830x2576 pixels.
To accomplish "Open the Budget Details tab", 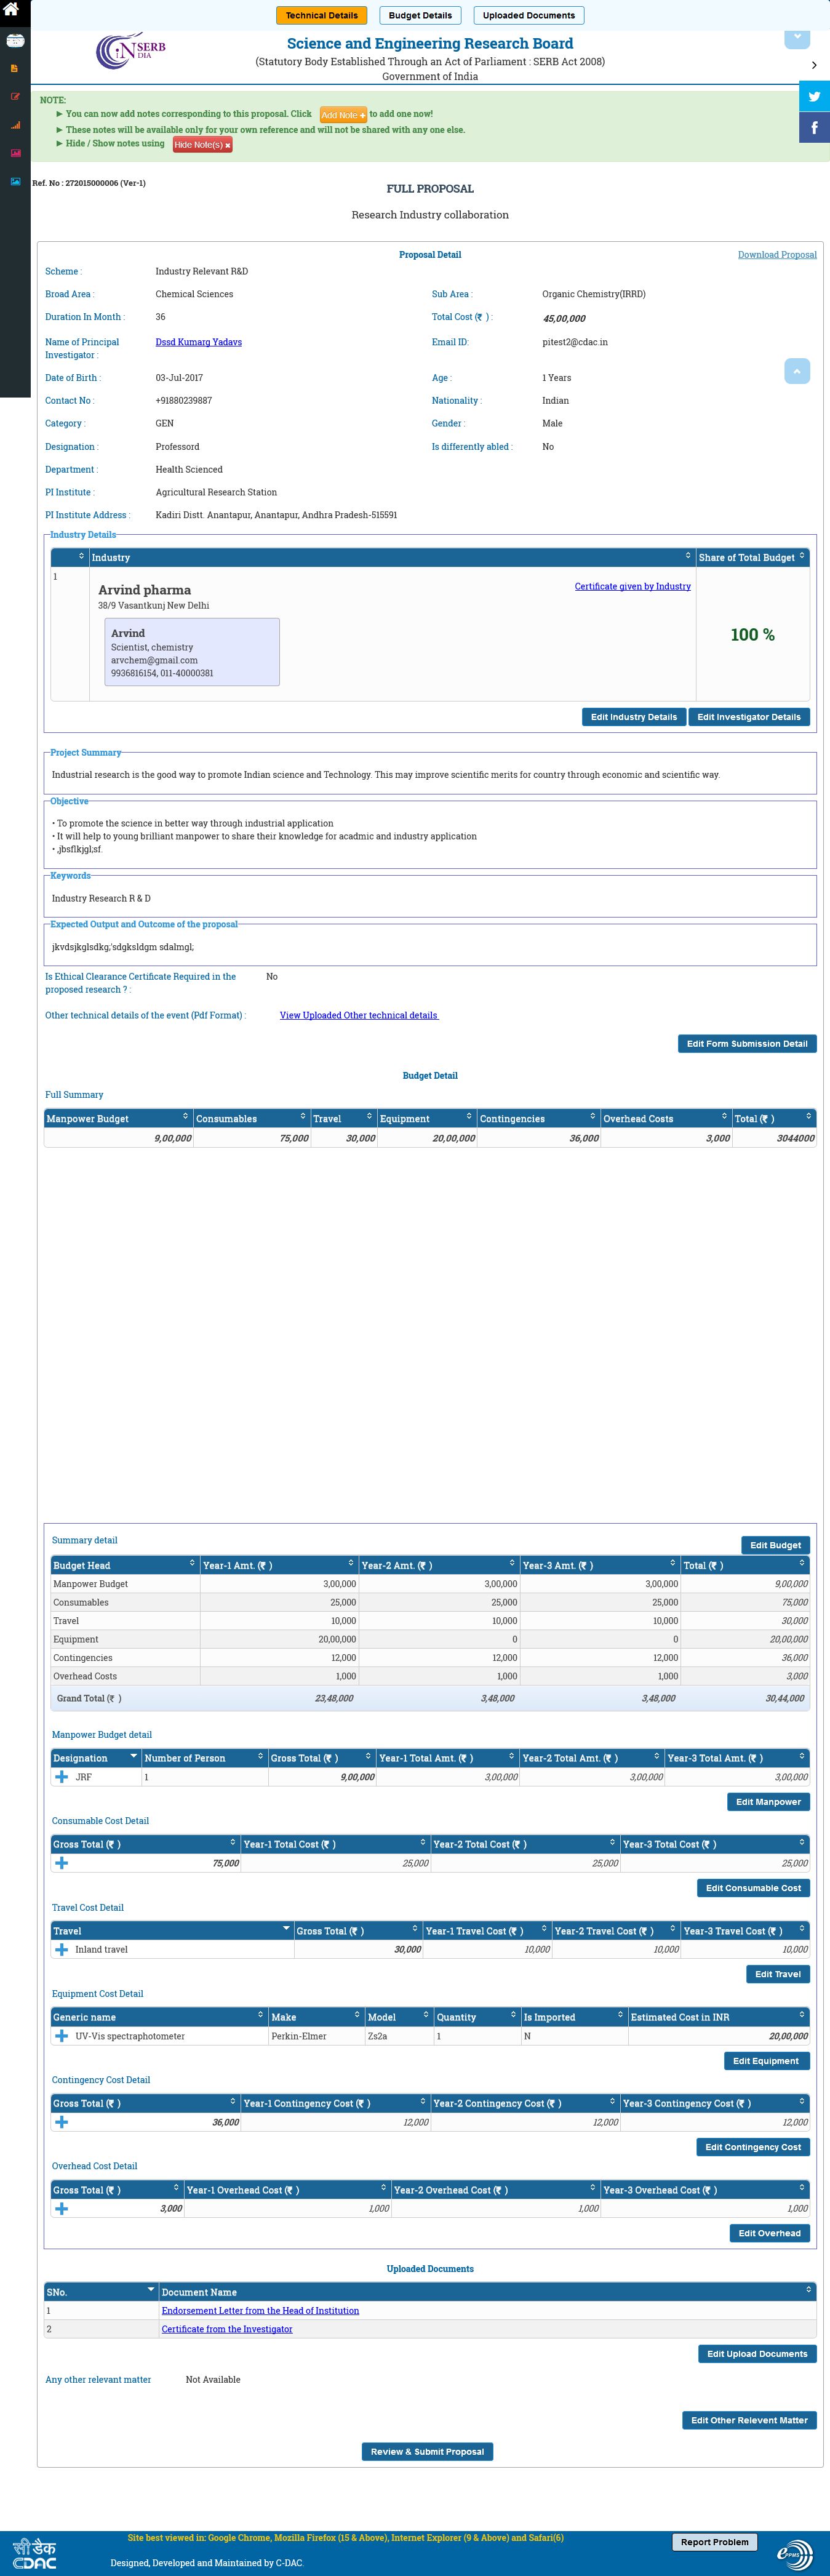I will point(420,15).
